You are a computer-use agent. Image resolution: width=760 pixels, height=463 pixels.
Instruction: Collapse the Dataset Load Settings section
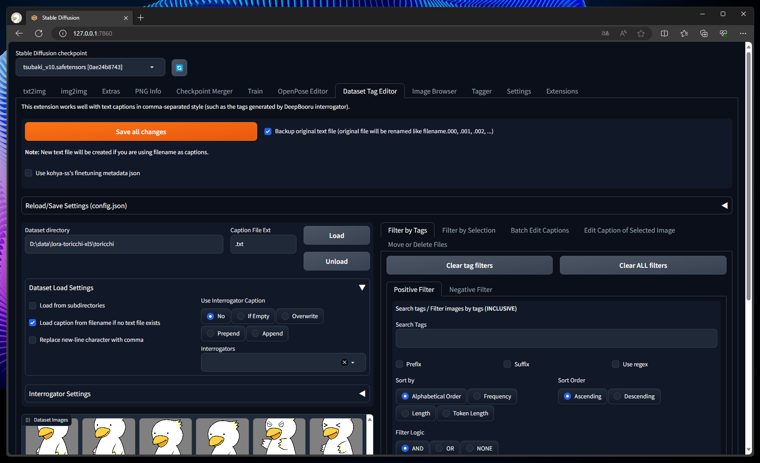pyautogui.click(x=362, y=287)
